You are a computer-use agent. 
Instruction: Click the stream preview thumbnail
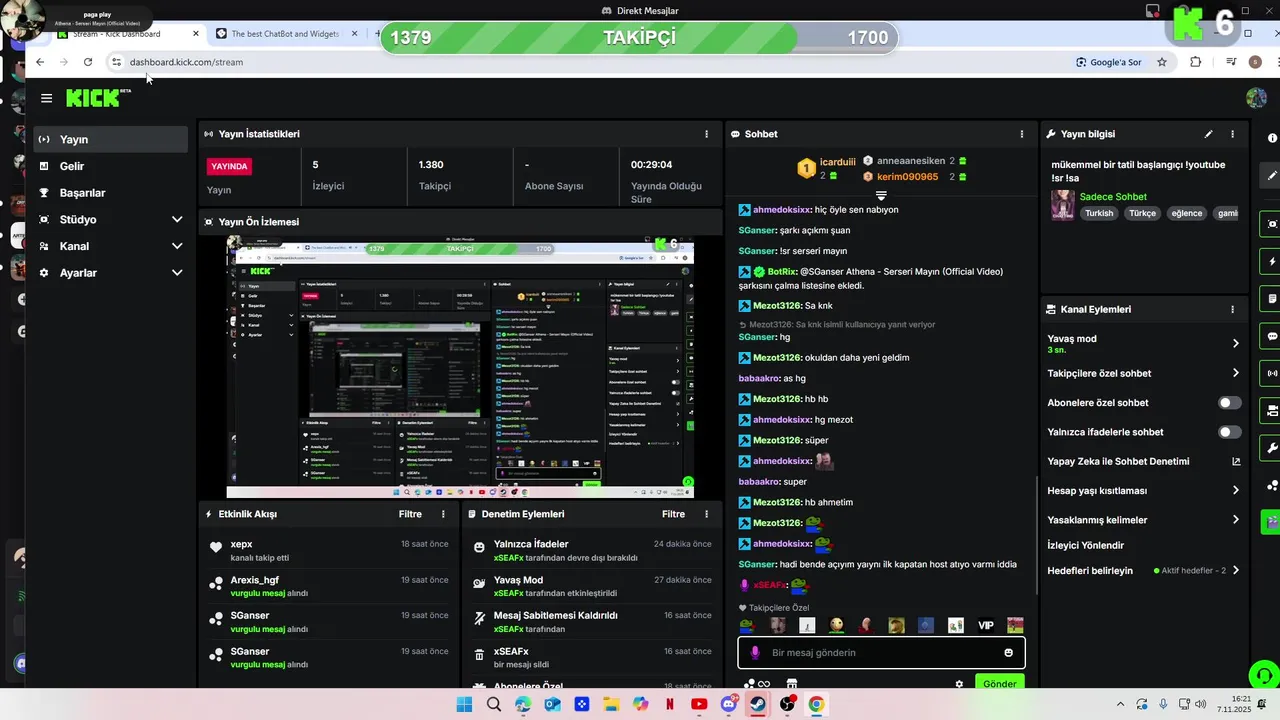[x=460, y=366]
